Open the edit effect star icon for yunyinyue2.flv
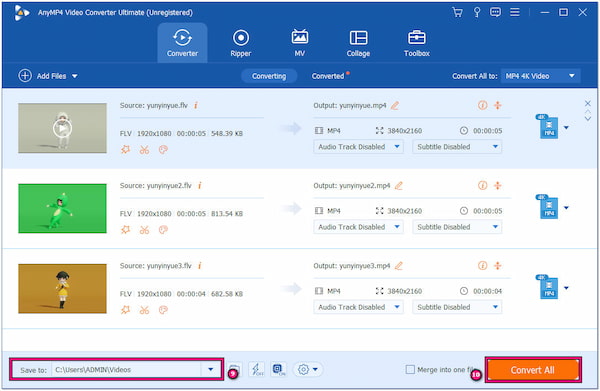 tap(126, 230)
